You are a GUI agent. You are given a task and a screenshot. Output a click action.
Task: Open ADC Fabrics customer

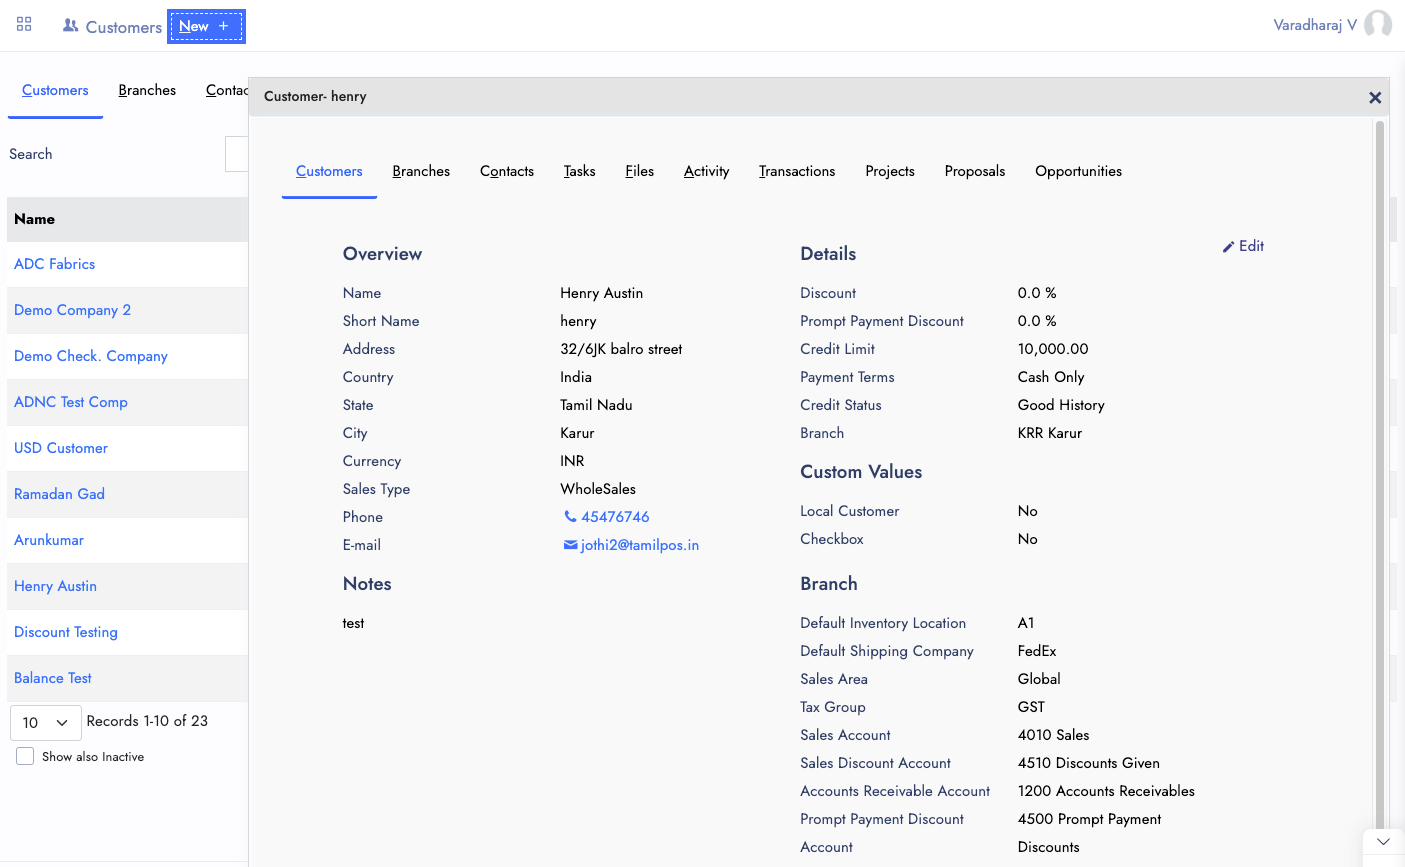(x=55, y=264)
